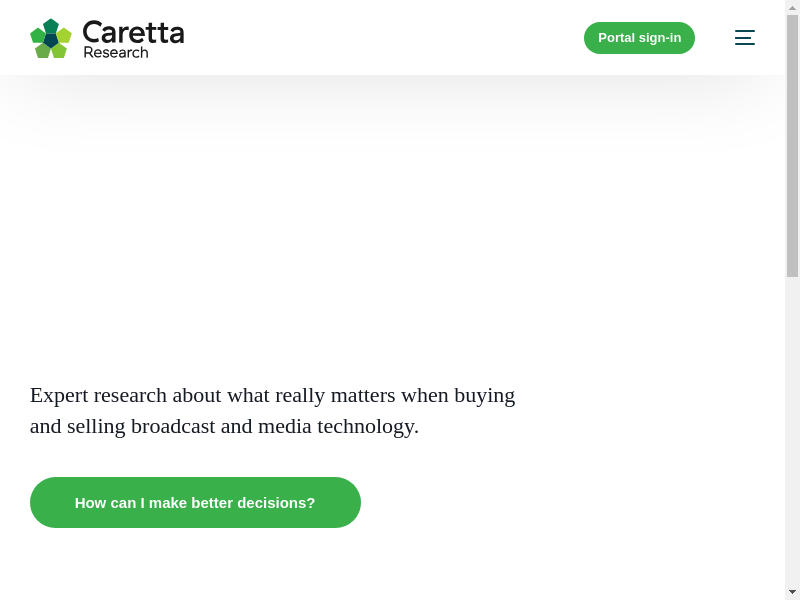Click the scrollbar track below the thumb

792,430
